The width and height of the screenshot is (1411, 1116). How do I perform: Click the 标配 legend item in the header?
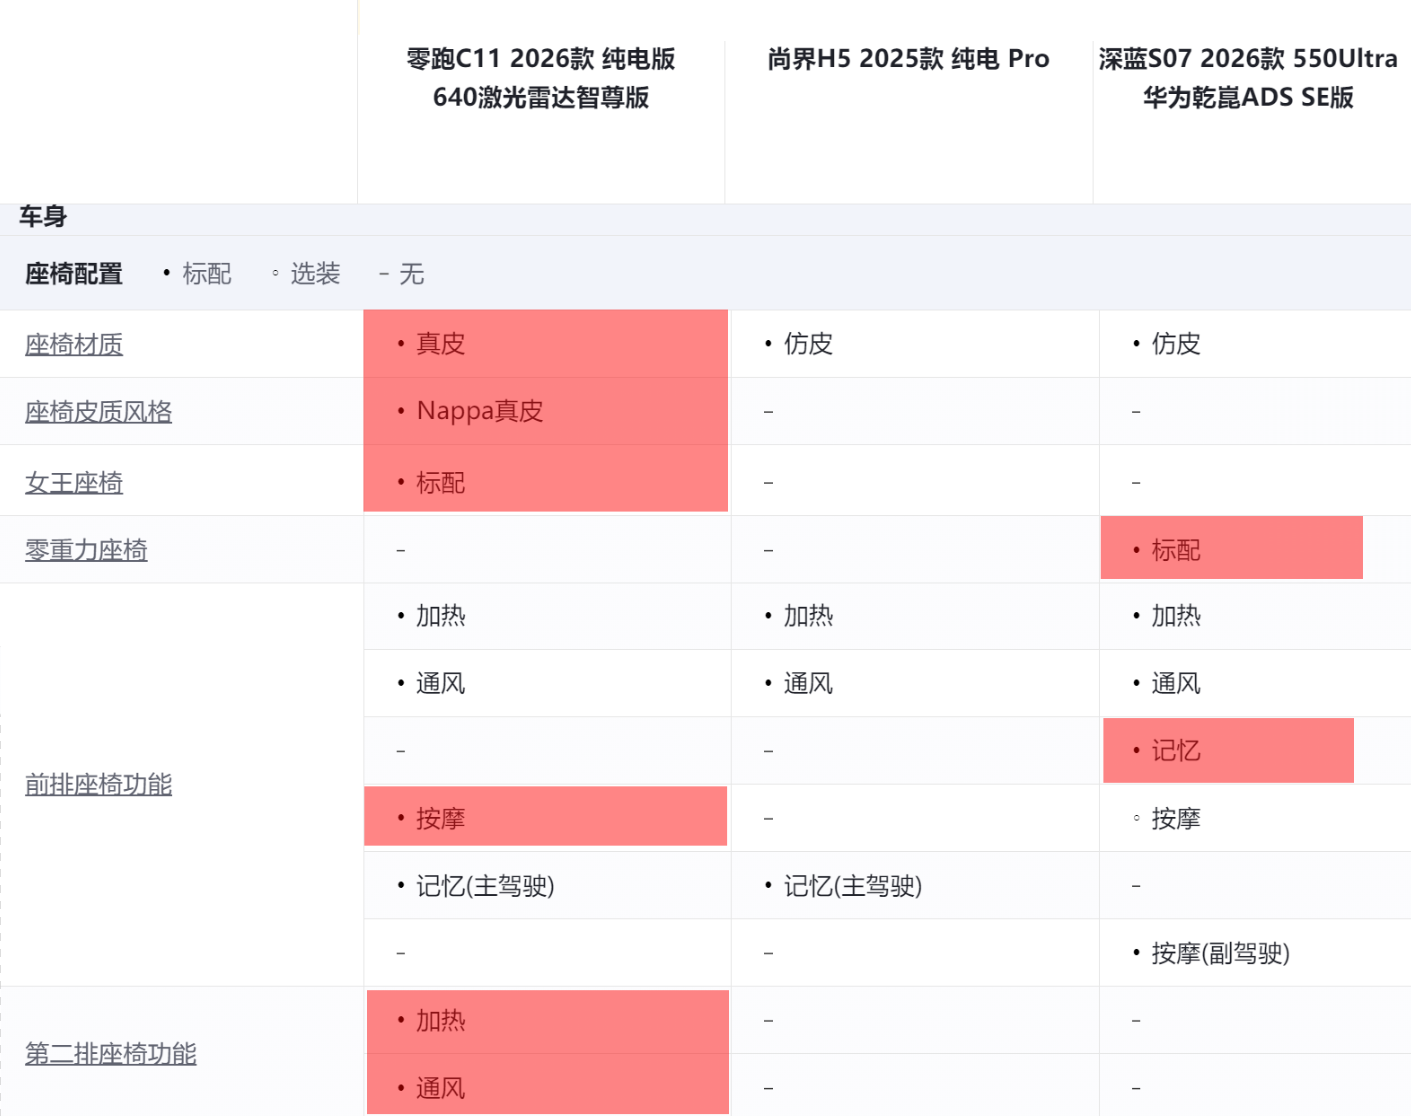pos(206,274)
